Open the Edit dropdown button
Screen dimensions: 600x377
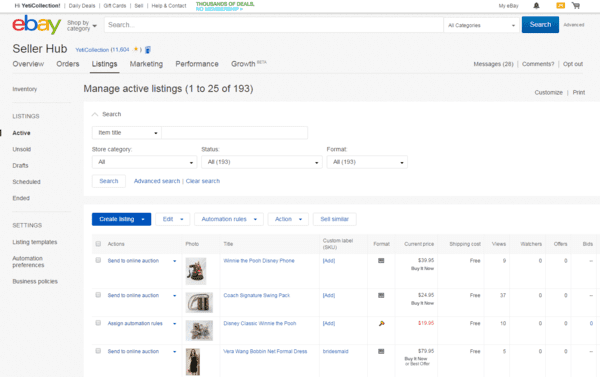coord(173,219)
